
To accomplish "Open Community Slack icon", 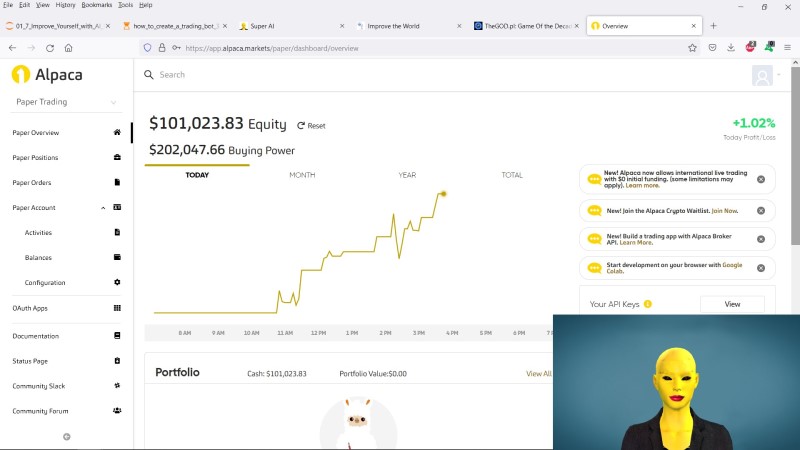I will [117, 386].
